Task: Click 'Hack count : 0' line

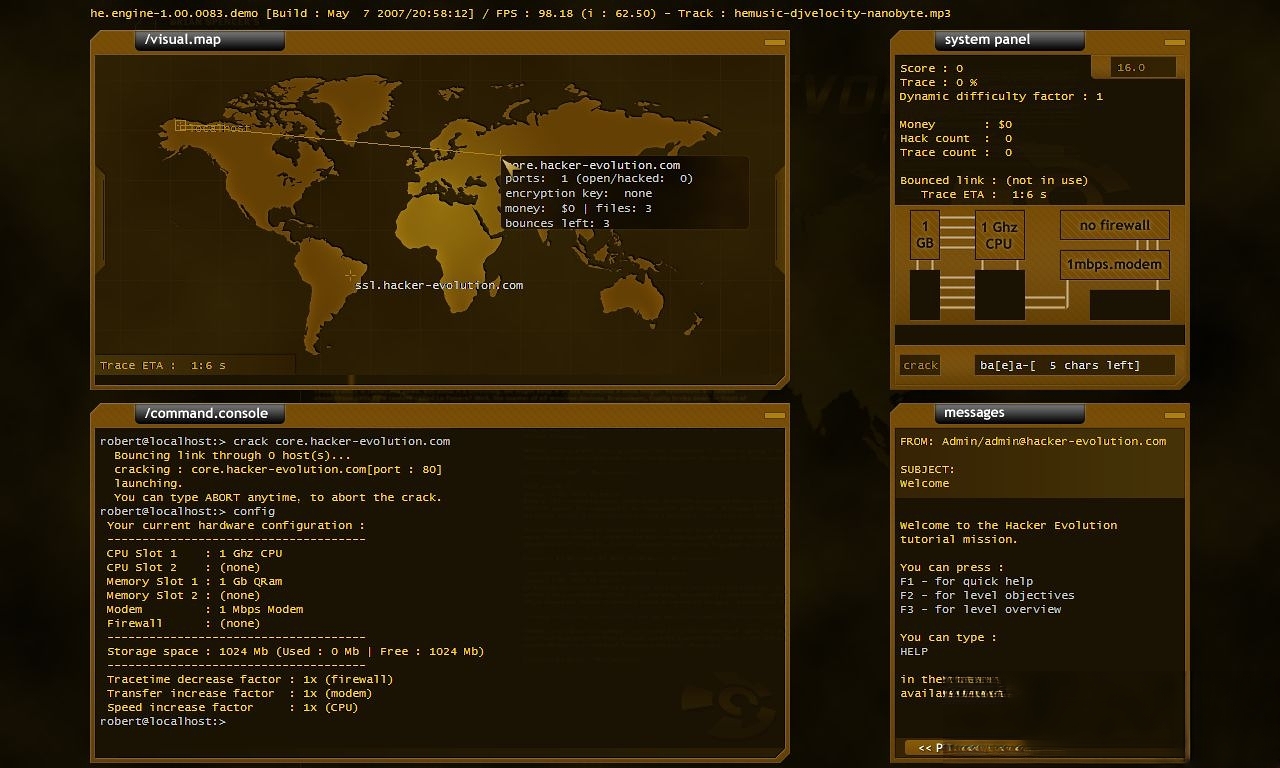Action: point(955,138)
